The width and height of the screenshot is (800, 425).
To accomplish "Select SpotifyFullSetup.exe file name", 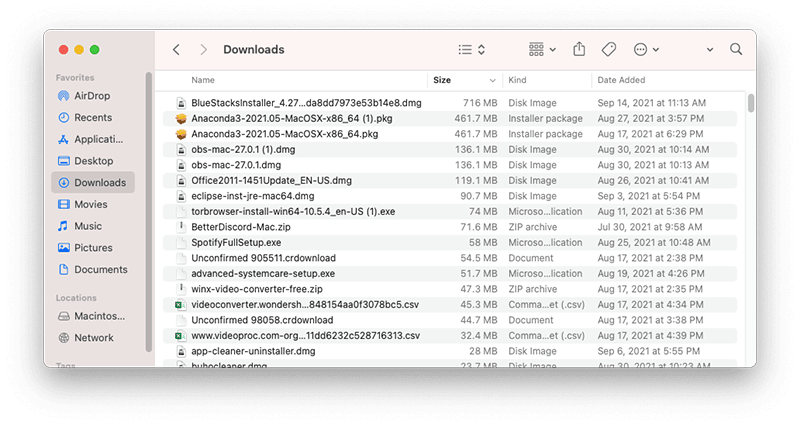I will coord(236,242).
